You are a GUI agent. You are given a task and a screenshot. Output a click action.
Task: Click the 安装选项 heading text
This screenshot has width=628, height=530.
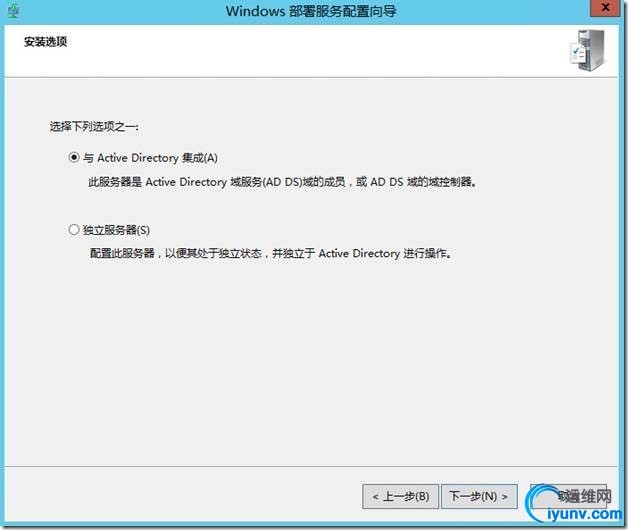pyautogui.click(x=45, y=42)
